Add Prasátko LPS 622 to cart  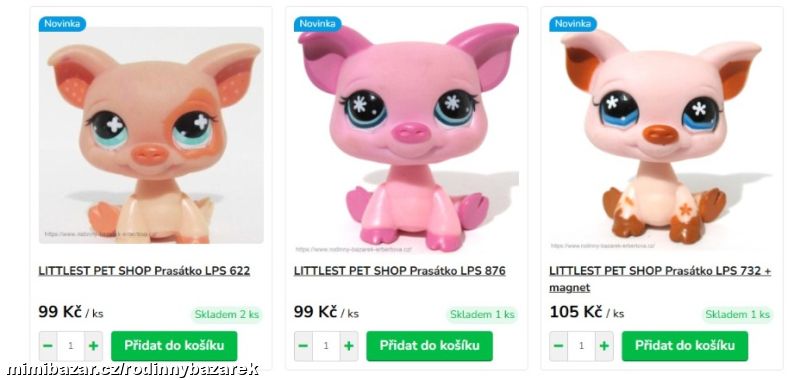(x=174, y=346)
